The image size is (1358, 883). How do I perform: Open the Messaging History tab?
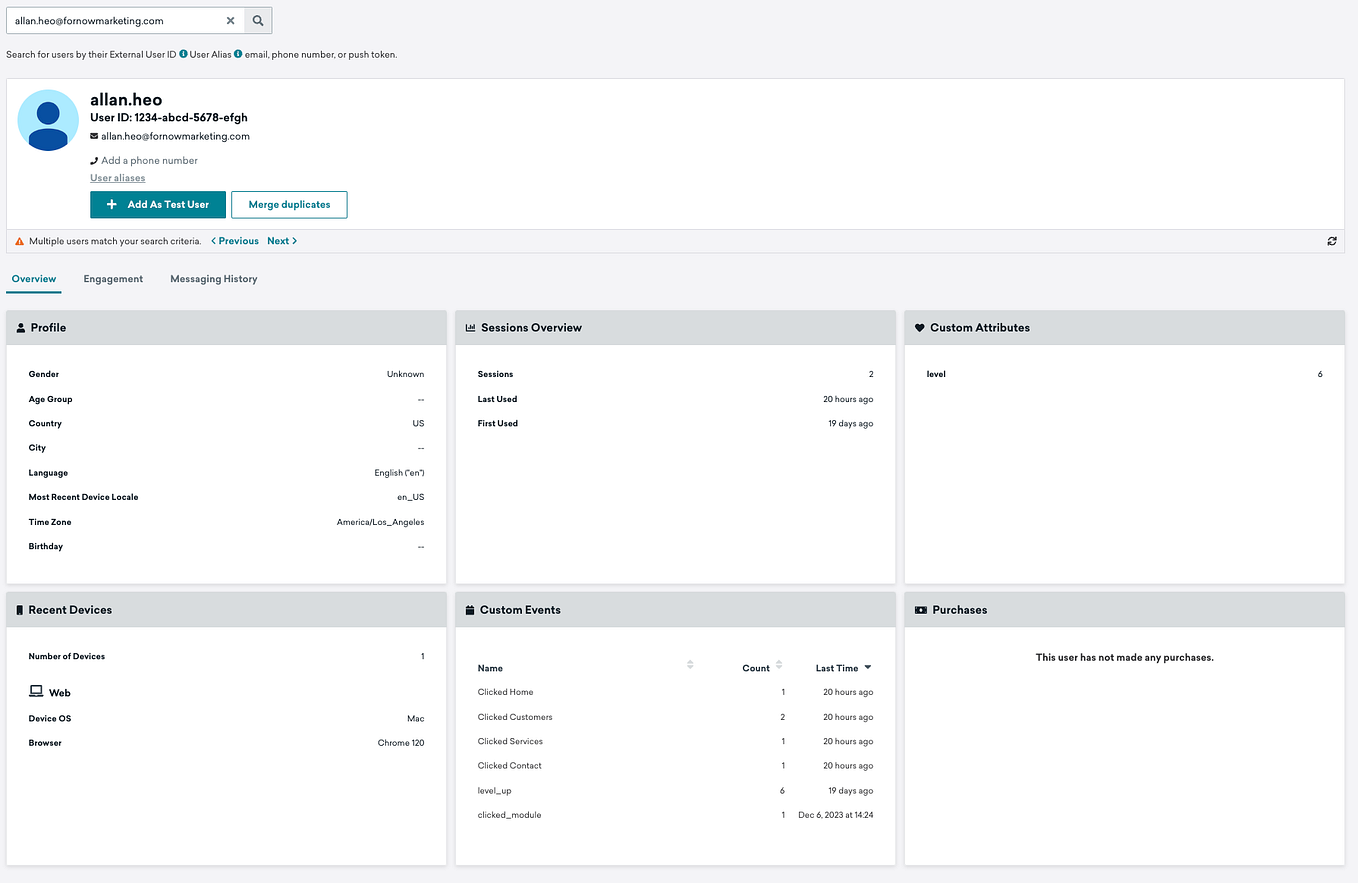(x=213, y=279)
